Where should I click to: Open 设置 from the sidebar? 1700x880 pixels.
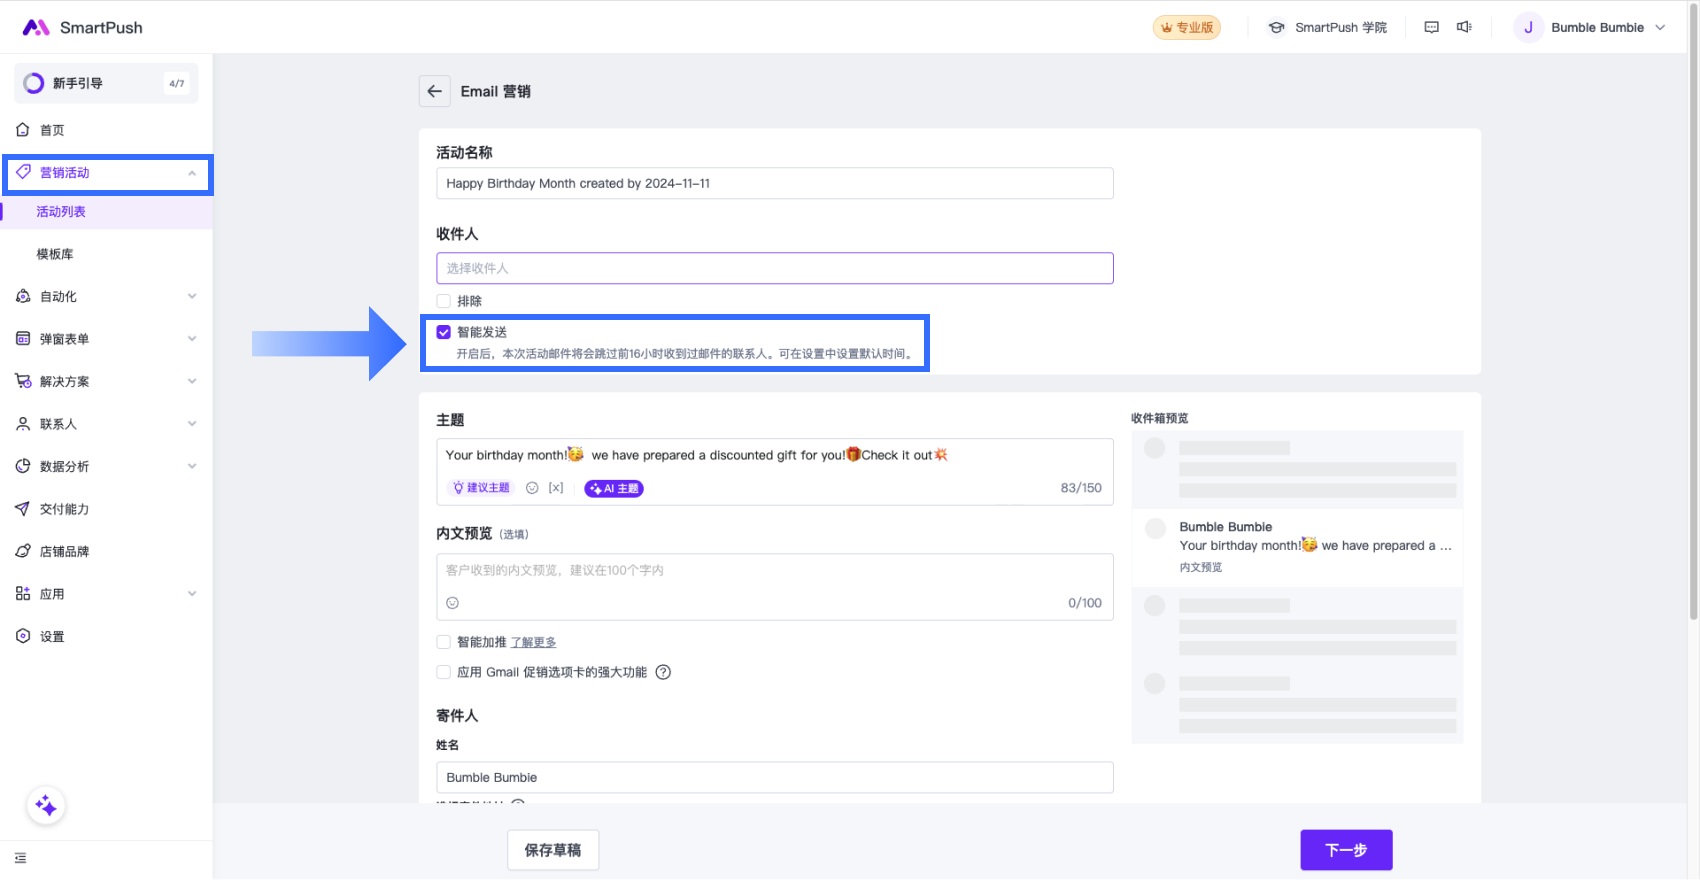tap(52, 636)
